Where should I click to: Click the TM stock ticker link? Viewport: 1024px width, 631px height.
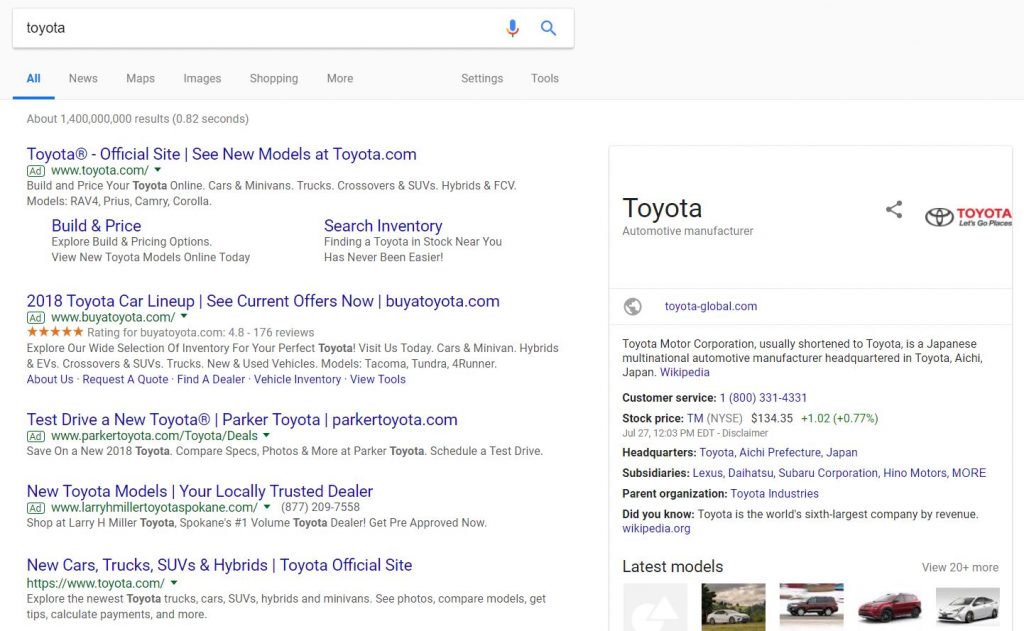pos(695,419)
